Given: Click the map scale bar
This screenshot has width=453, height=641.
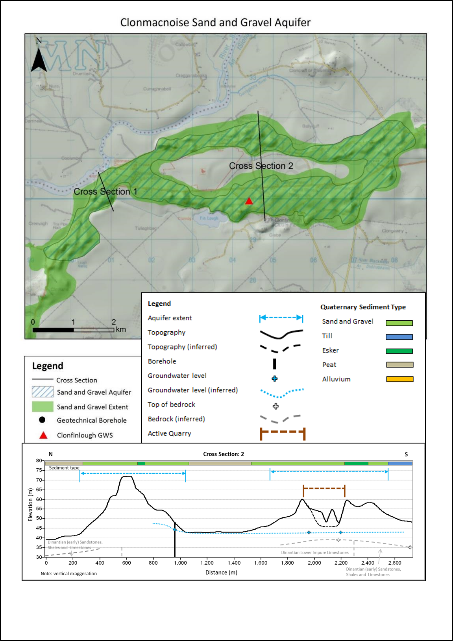Looking at the screenshot, I should (73, 329).
